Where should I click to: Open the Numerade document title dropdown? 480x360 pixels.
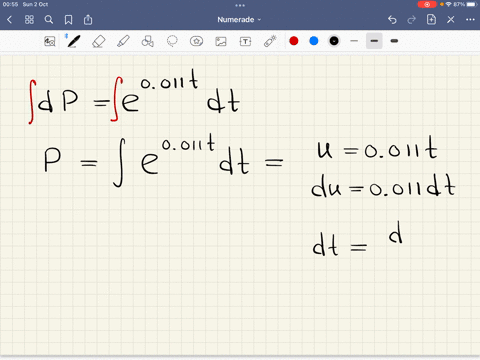[x=239, y=20]
